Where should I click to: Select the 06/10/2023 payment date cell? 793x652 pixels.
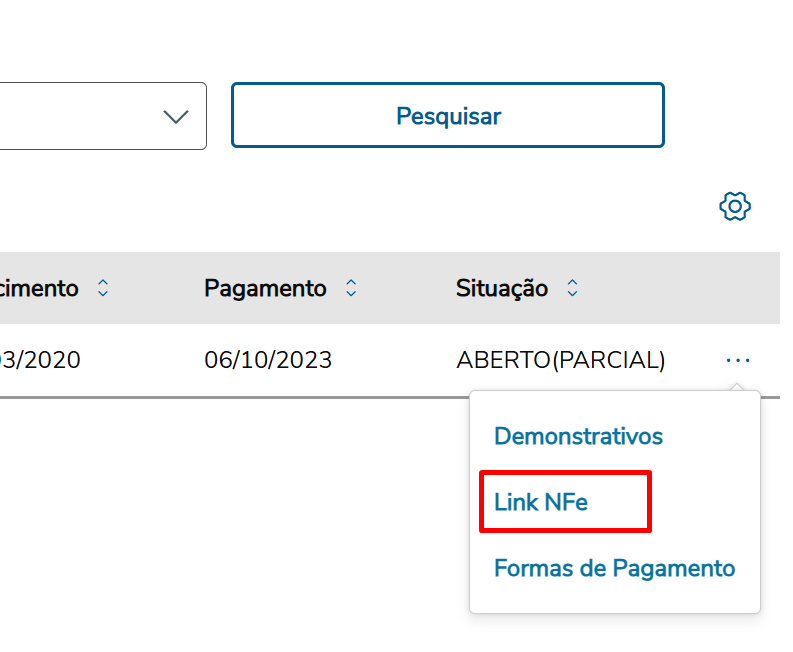268,360
